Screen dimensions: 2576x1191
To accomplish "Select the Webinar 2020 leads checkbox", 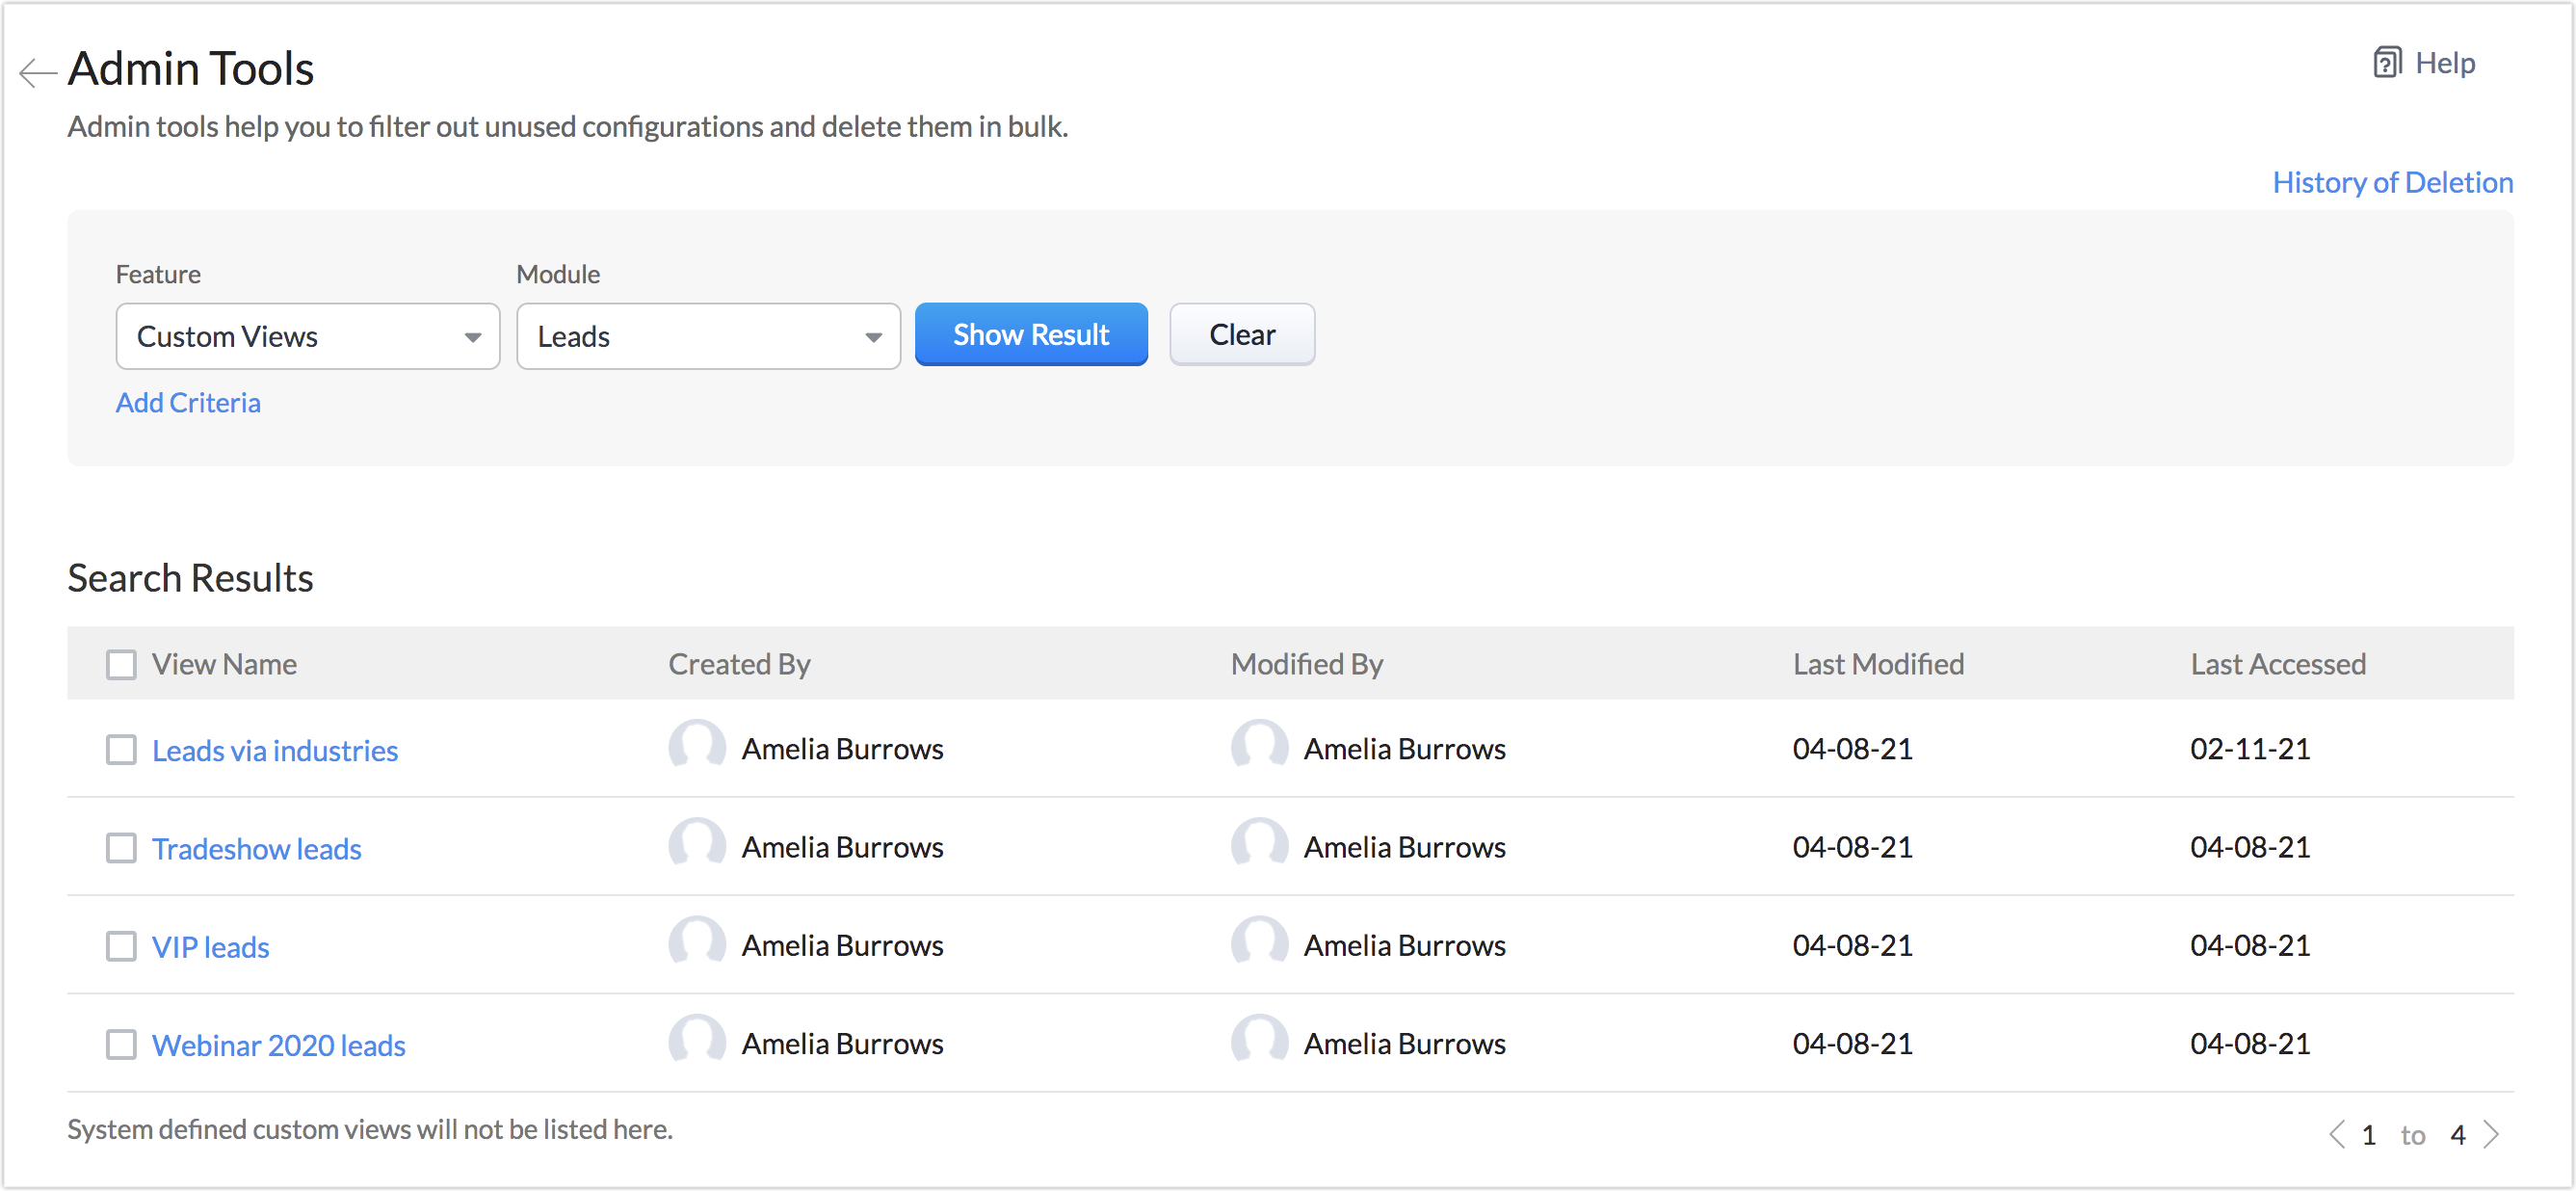I will click(121, 1044).
